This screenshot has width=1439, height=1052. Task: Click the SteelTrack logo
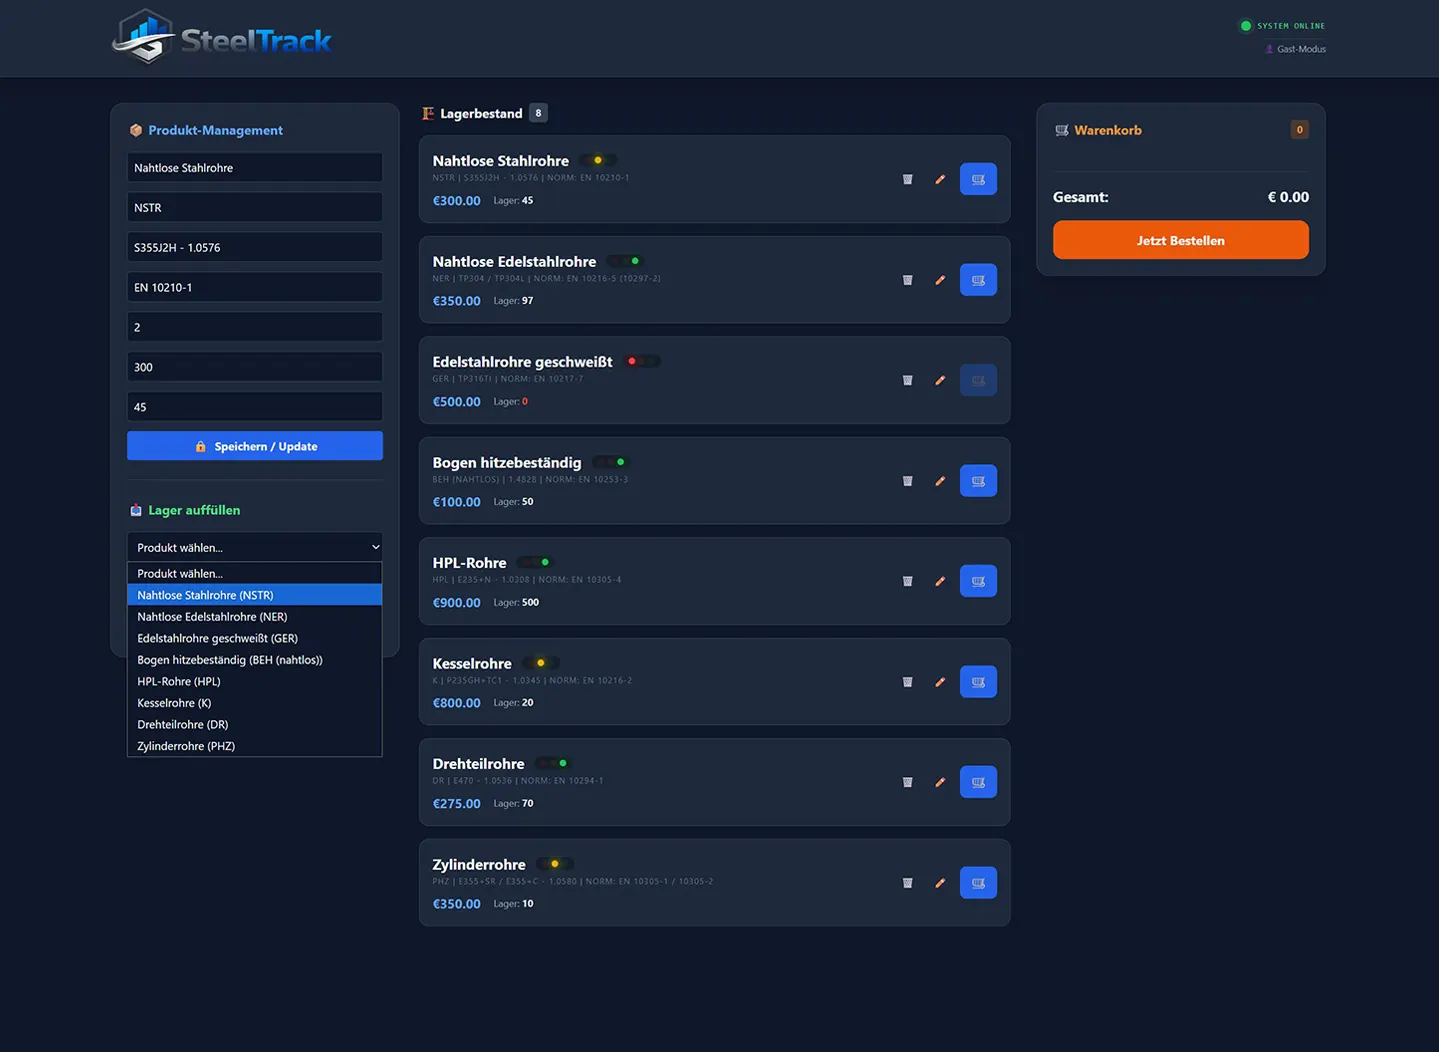coord(220,37)
